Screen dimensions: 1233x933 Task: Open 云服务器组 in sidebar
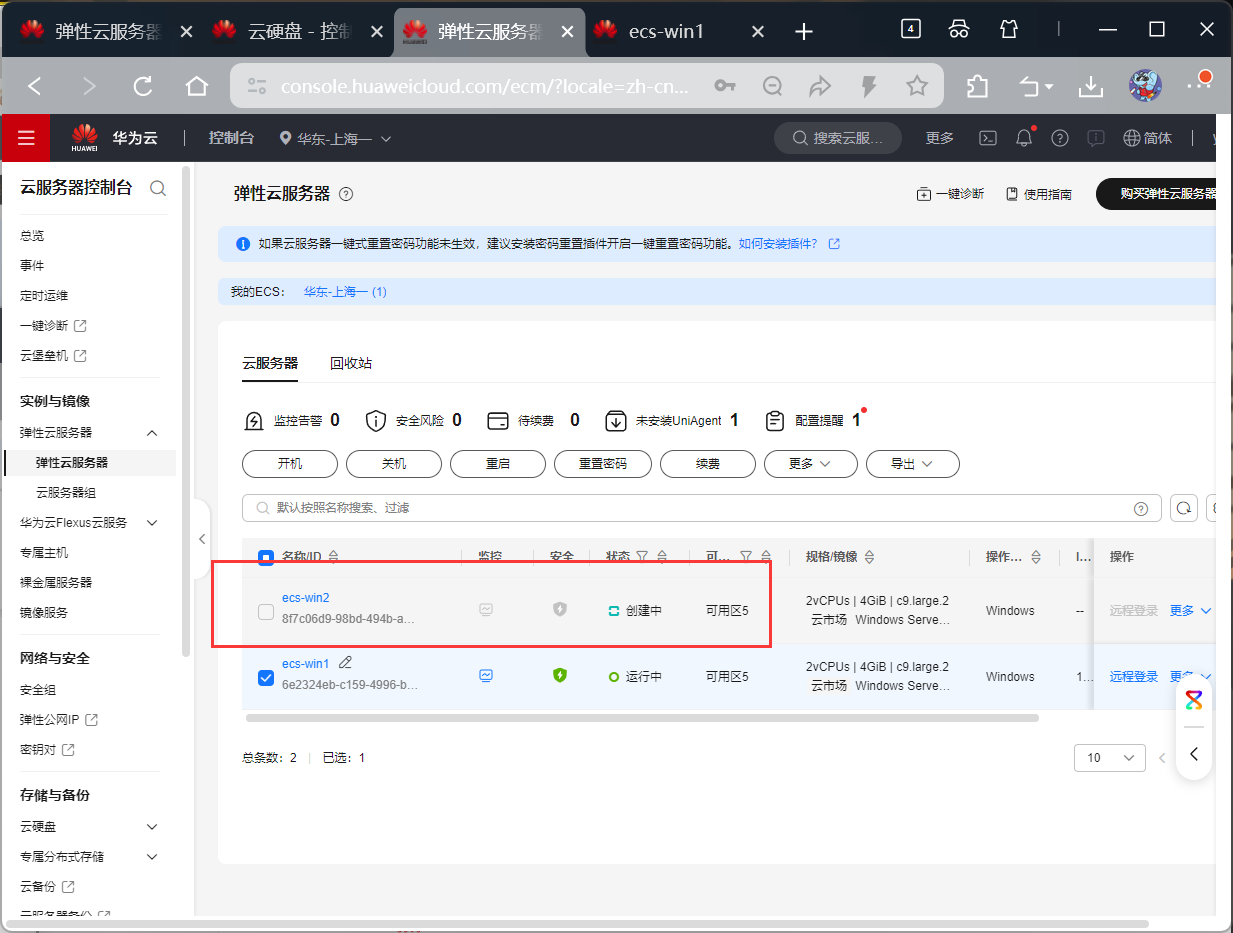pos(66,493)
